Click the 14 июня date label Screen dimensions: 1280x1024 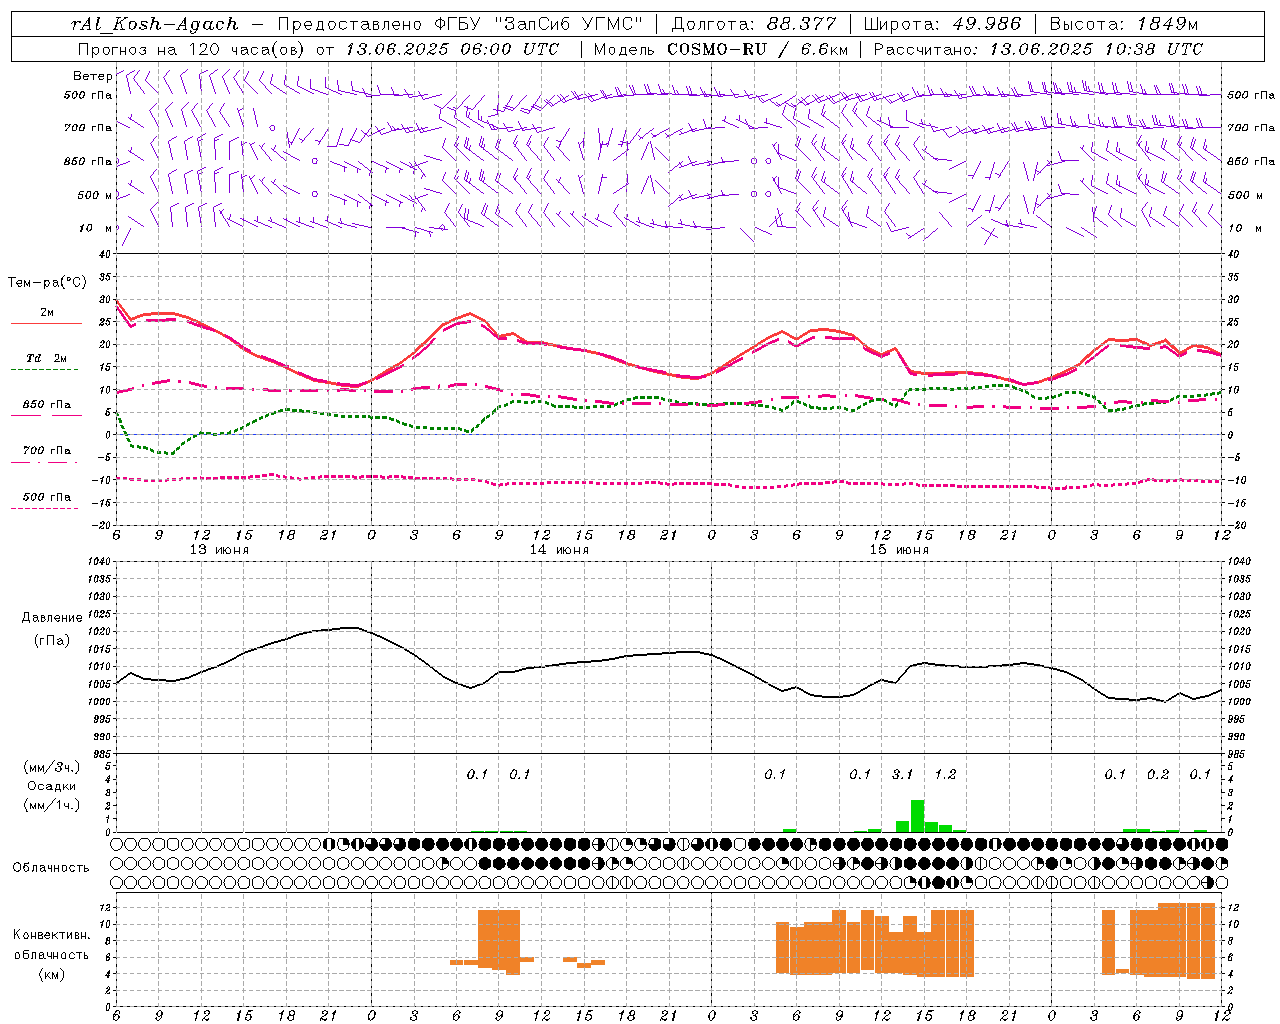coord(560,550)
